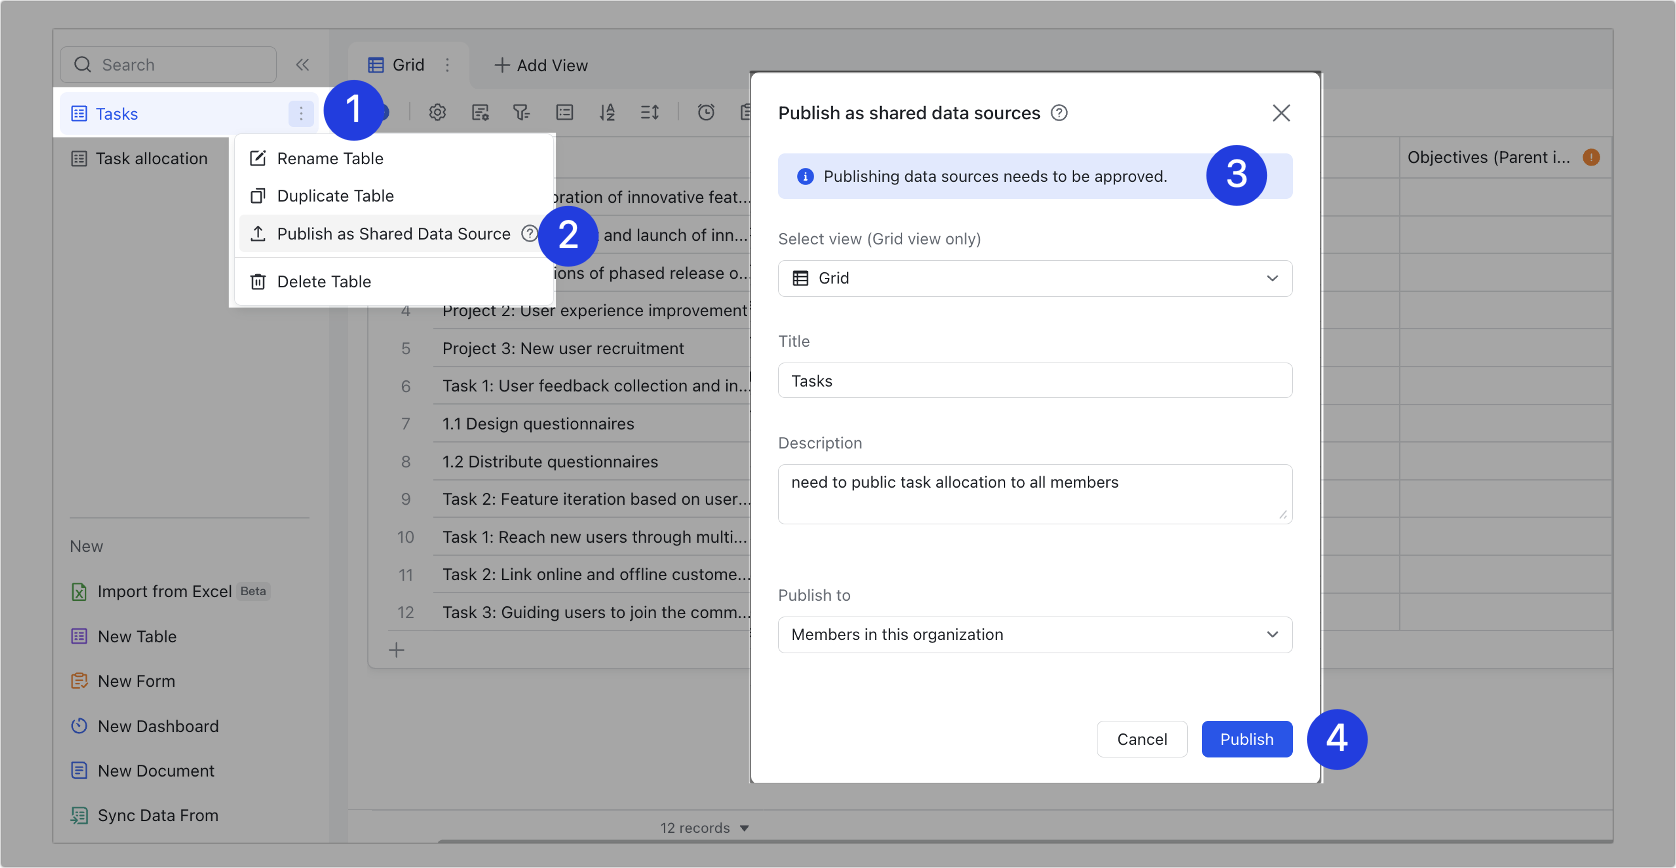This screenshot has height=868, width=1676.
Task: Expand the 12 records dropdown arrow
Action: click(x=744, y=828)
